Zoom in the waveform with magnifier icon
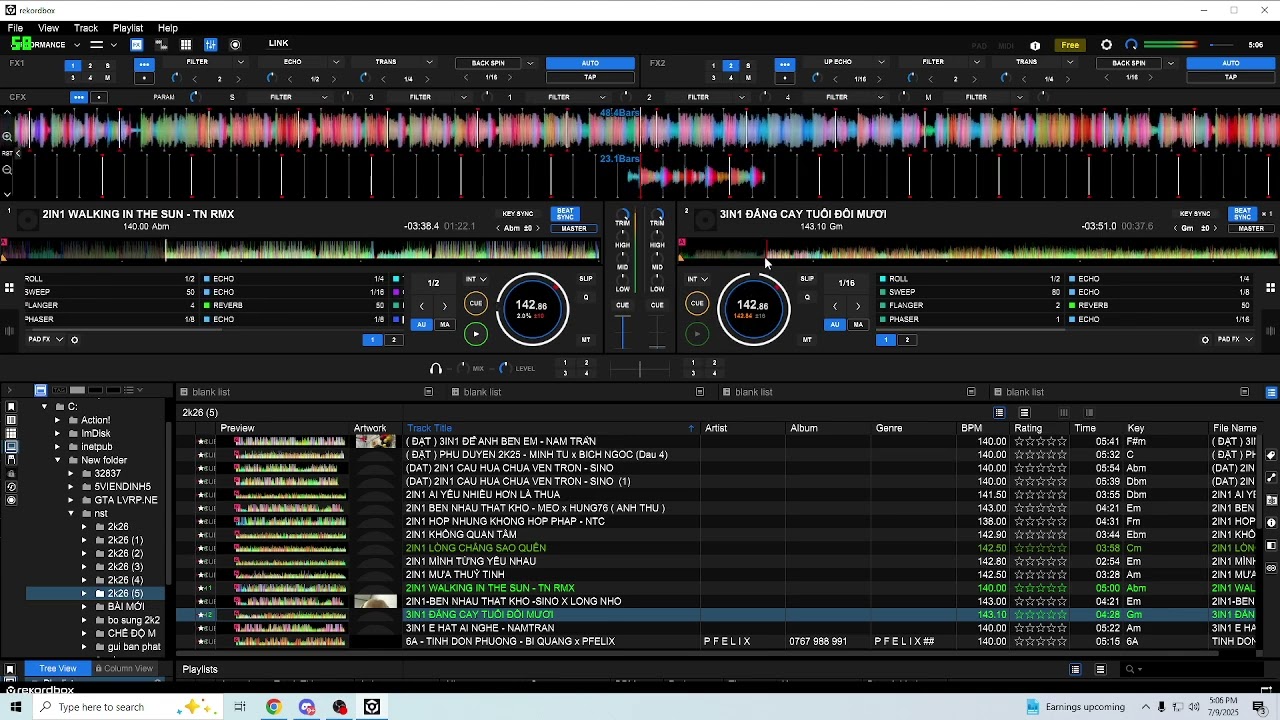This screenshot has height=720, width=1280. pos(7,137)
